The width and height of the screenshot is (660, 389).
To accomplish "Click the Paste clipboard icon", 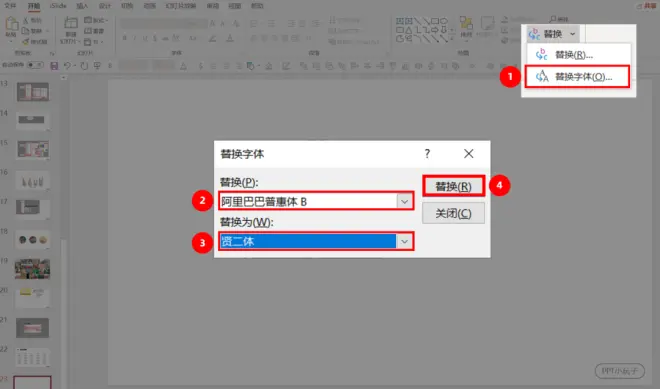I will (11, 25).
